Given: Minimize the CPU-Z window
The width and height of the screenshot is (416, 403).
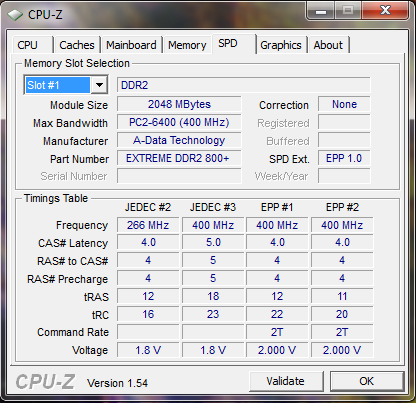Looking at the screenshot, I should click(321, 11).
